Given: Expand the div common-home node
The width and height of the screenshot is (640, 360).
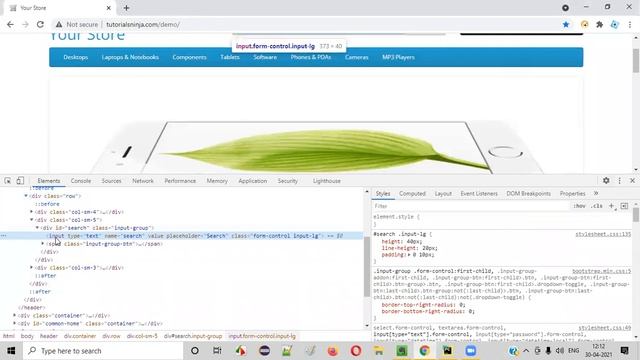Looking at the screenshot, I should coord(15,323).
